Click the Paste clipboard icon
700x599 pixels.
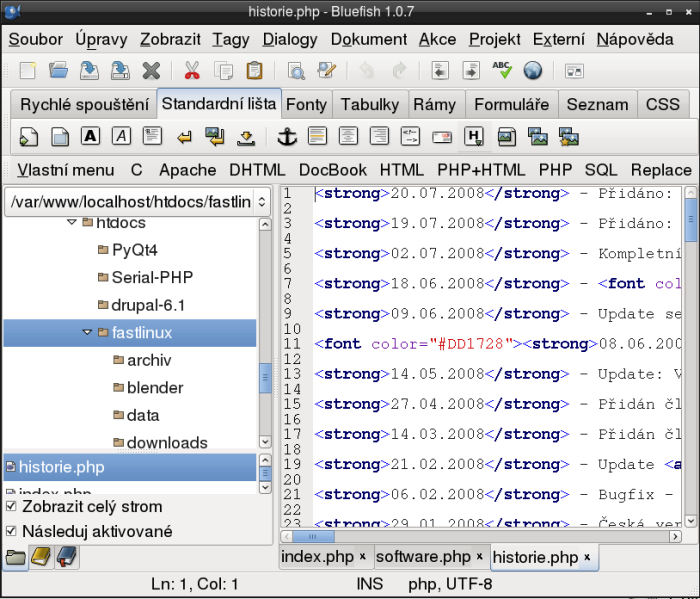(254, 71)
